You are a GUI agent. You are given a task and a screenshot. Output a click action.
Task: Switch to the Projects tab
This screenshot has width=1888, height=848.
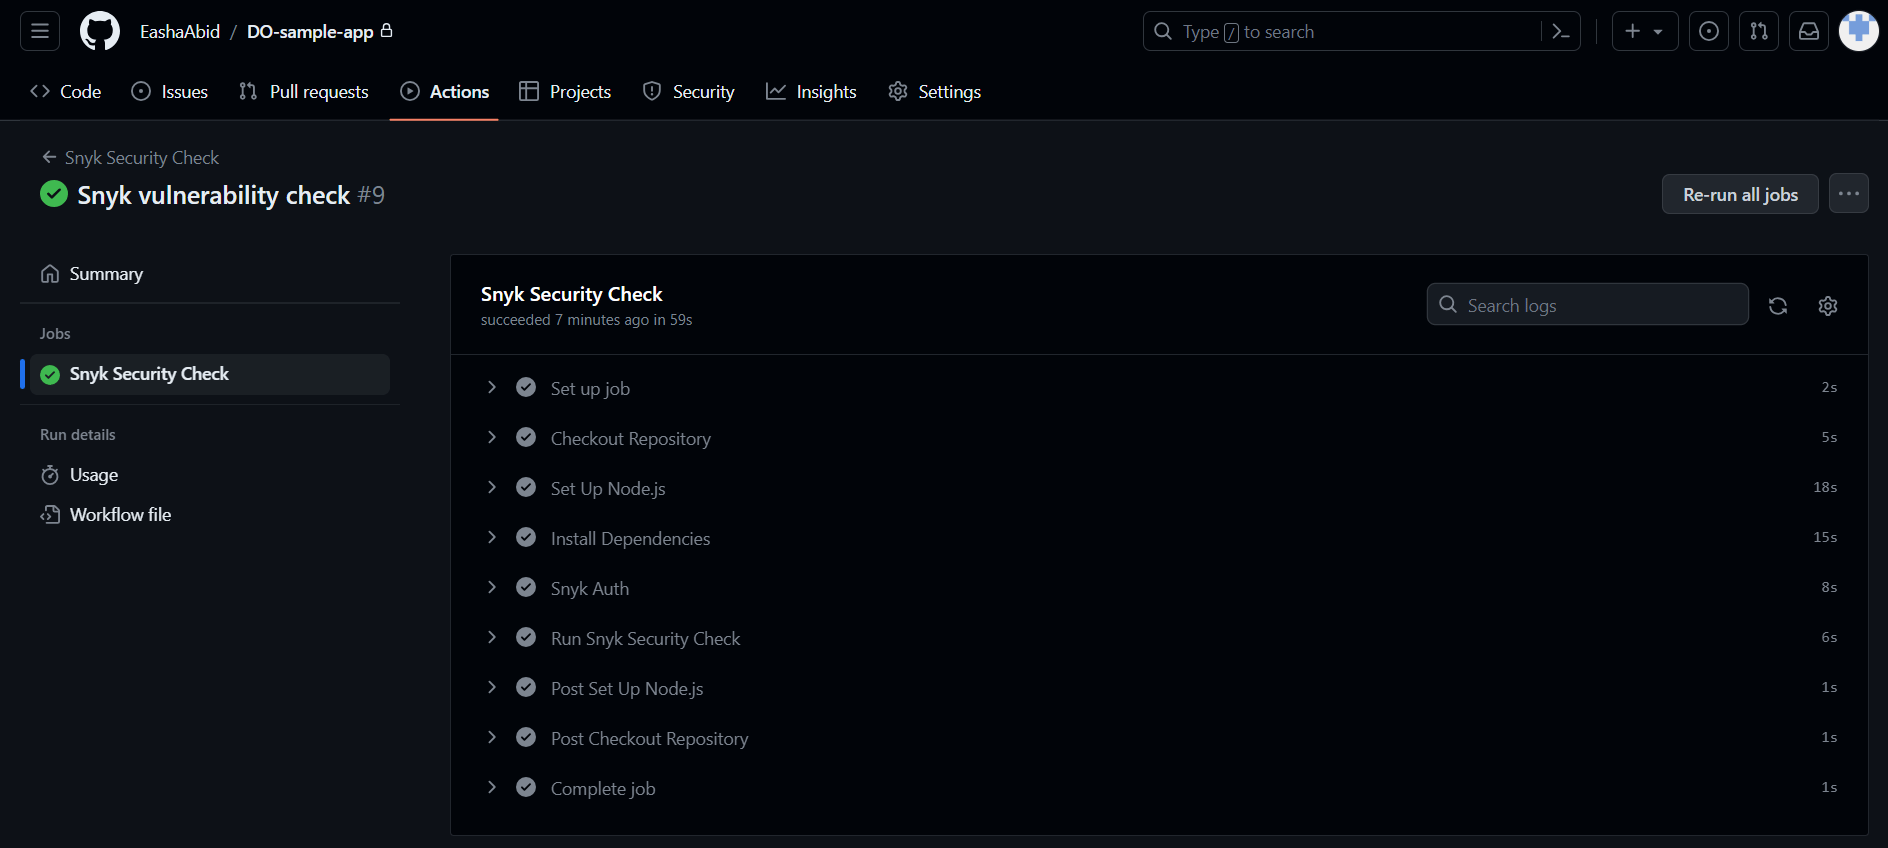[565, 92]
